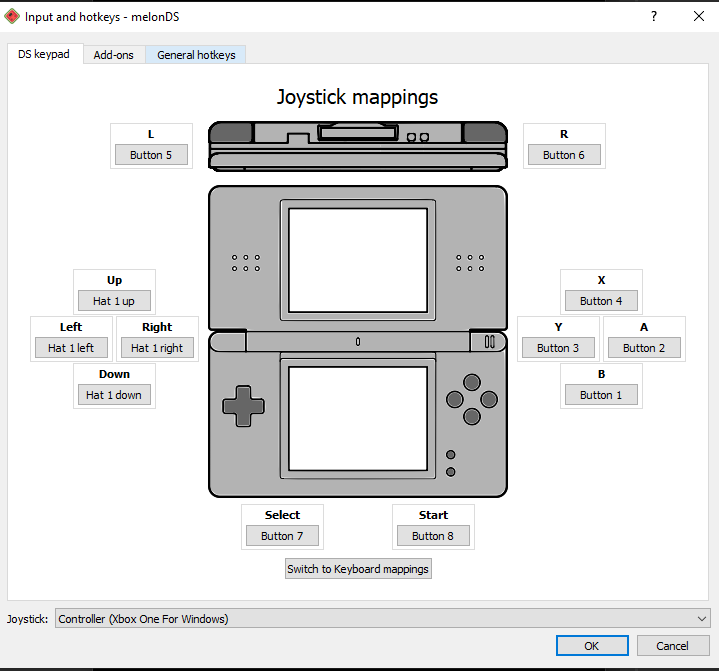This screenshot has height=671, width=719.
Task: Change the Left mapping Hat 1 left
Action: 71,348
